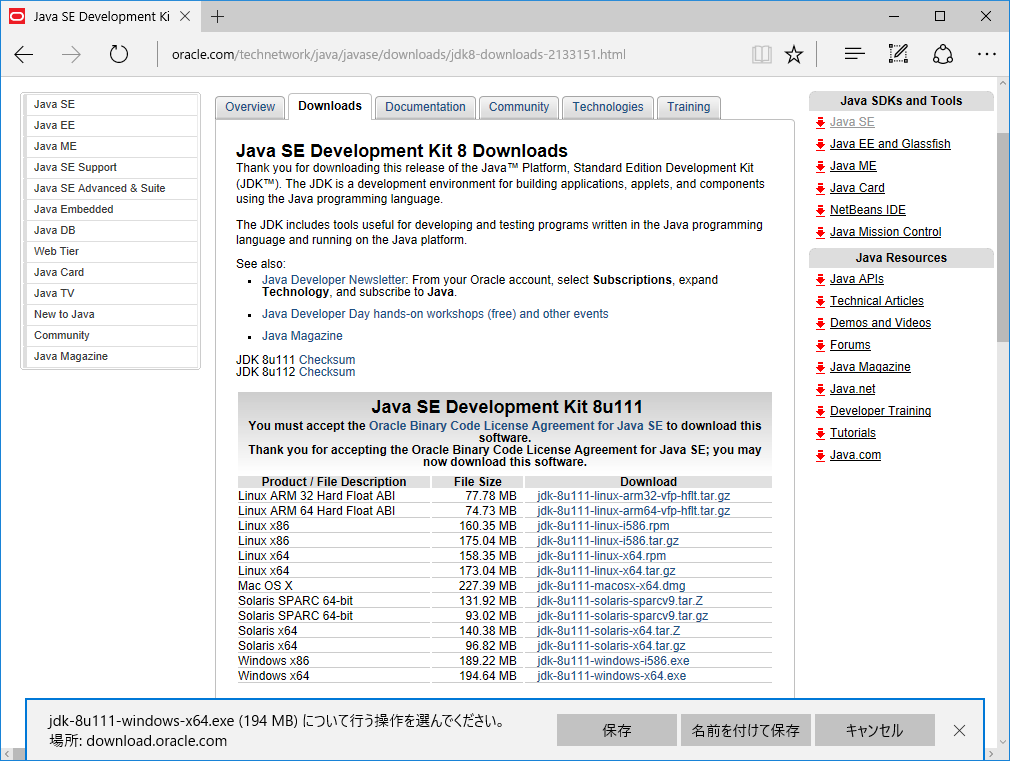Open the Java Developer Newsletter link
This screenshot has height=761, width=1010.
(334, 280)
